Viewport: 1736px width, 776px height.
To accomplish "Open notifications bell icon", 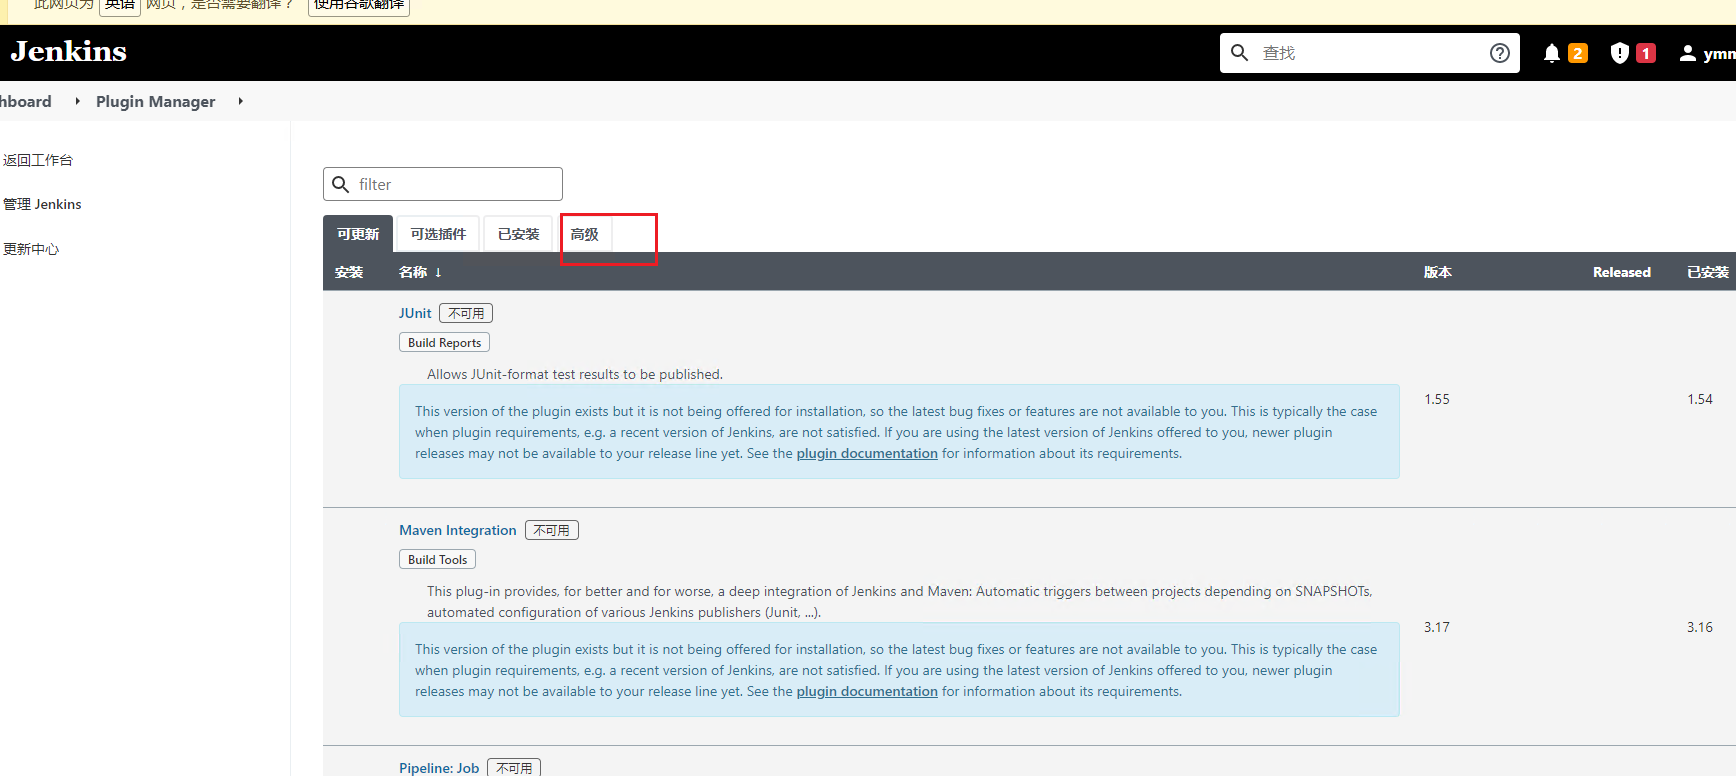I will [1551, 53].
